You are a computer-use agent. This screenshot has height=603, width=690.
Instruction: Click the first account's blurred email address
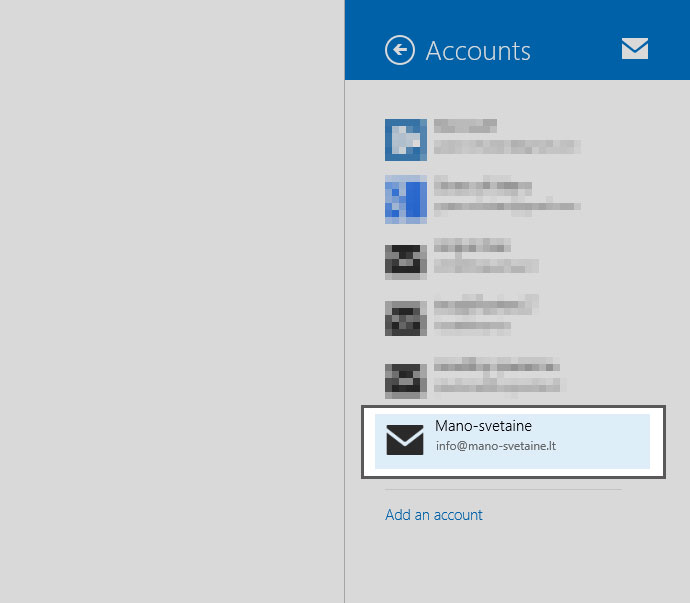click(x=505, y=147)
